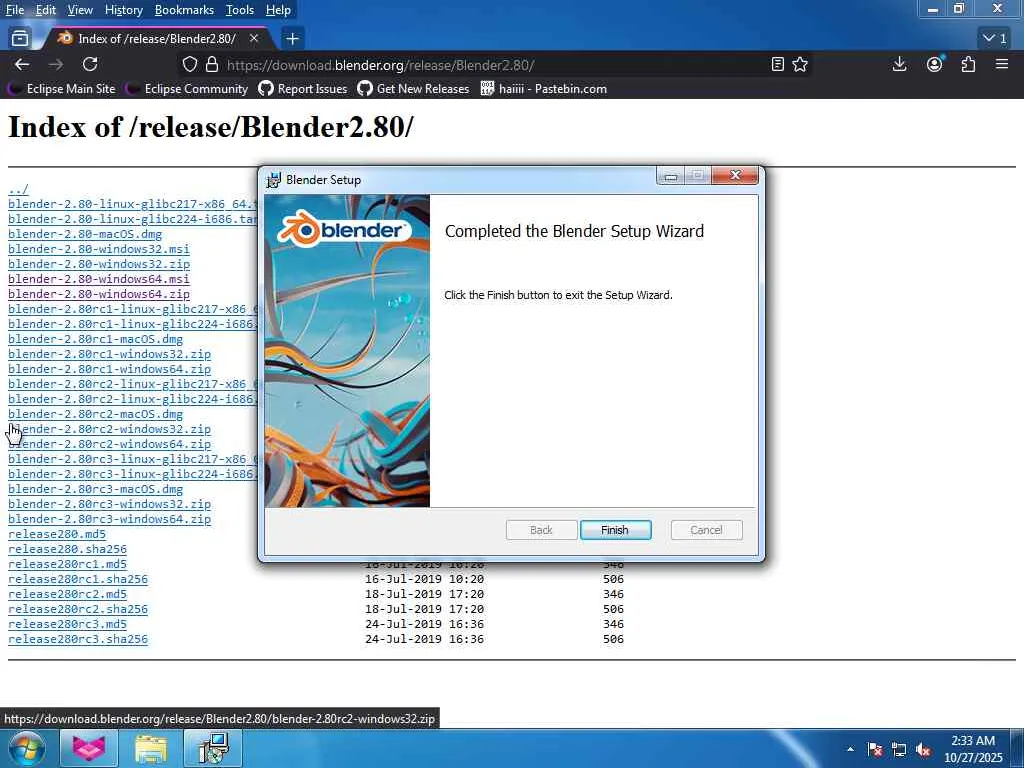The image size is (1024, 768).
Task: Bookmark this page with star icon
Action: point(800,64)
